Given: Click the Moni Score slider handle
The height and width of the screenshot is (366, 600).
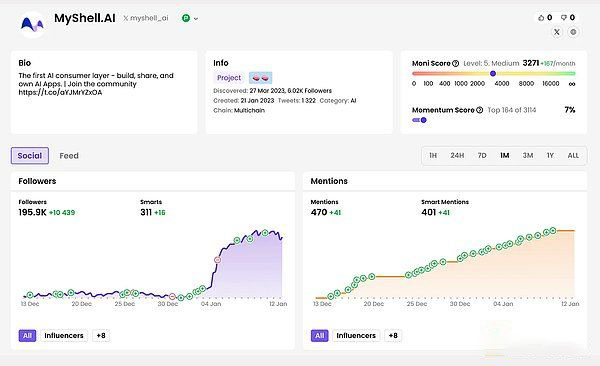Looking at the screenshot, I should 493,74.
